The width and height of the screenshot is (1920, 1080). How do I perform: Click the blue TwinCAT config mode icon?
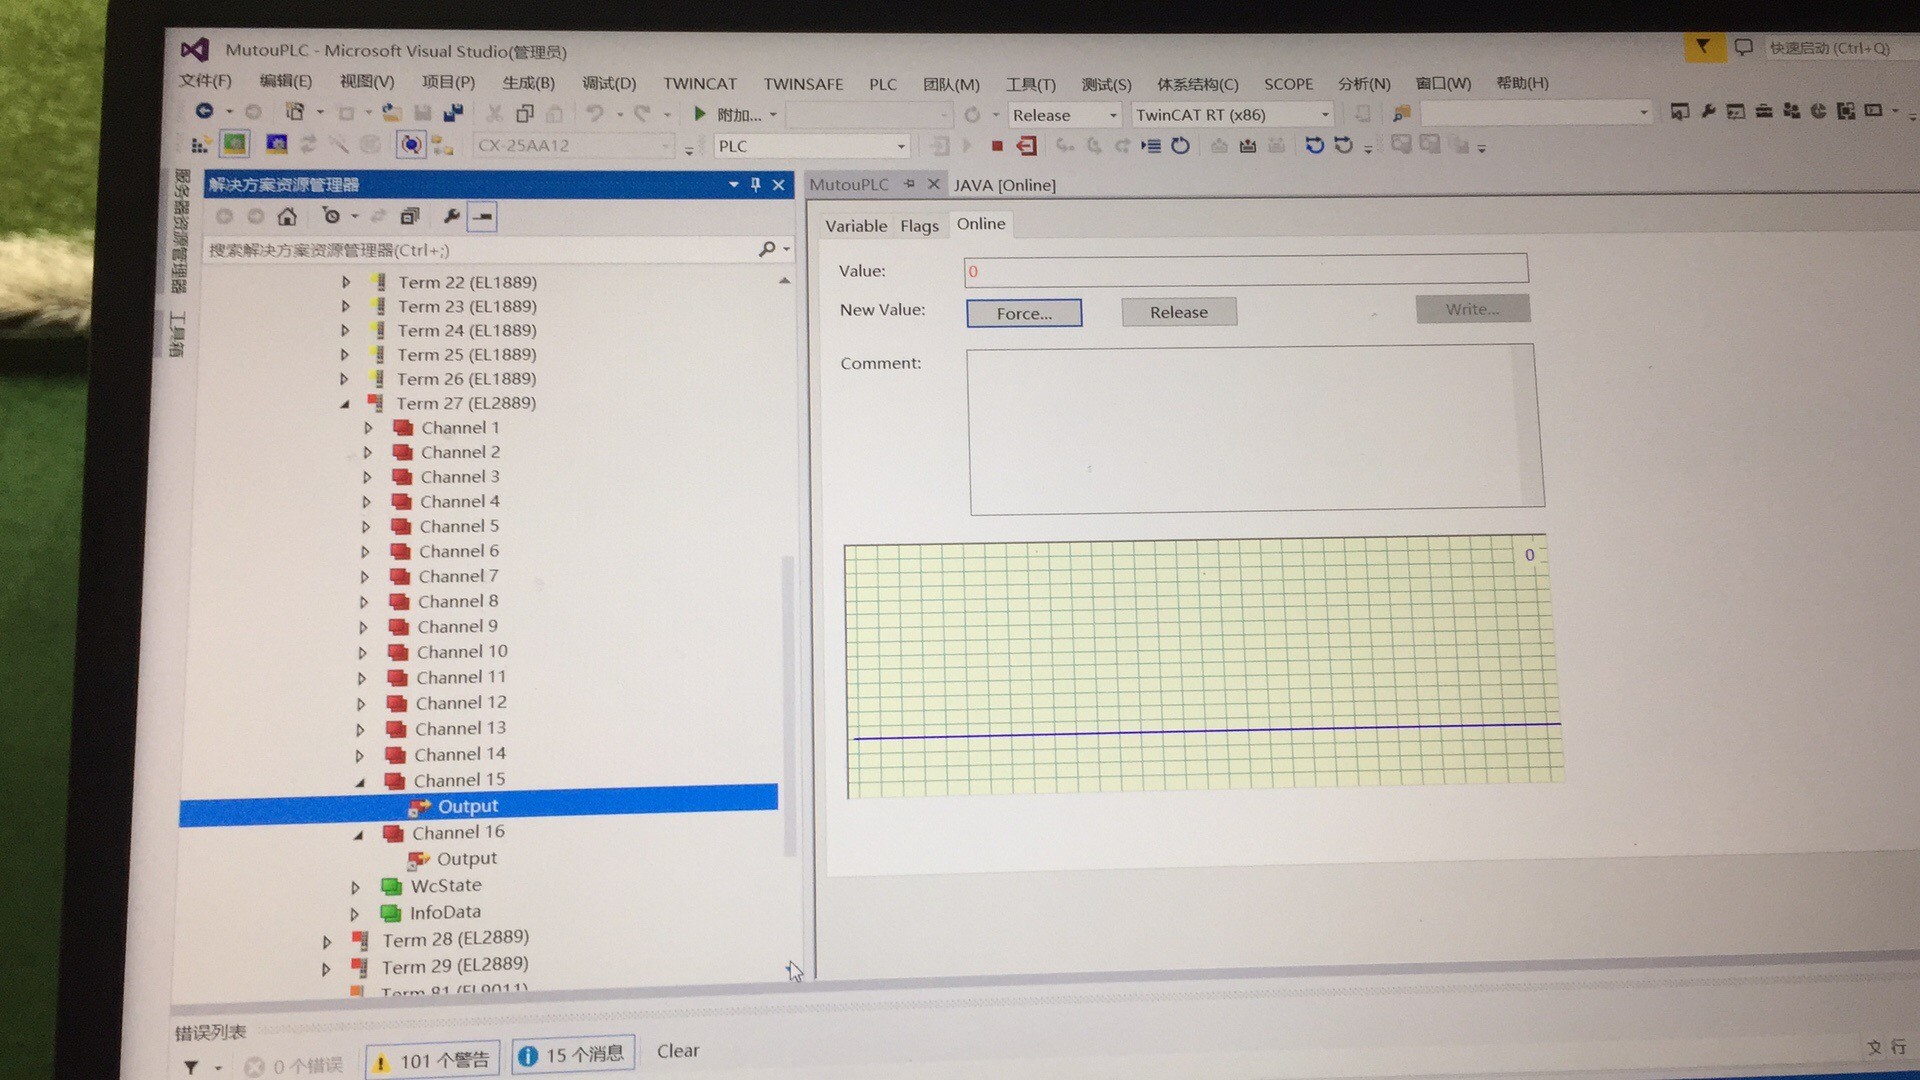pos(277,144)
